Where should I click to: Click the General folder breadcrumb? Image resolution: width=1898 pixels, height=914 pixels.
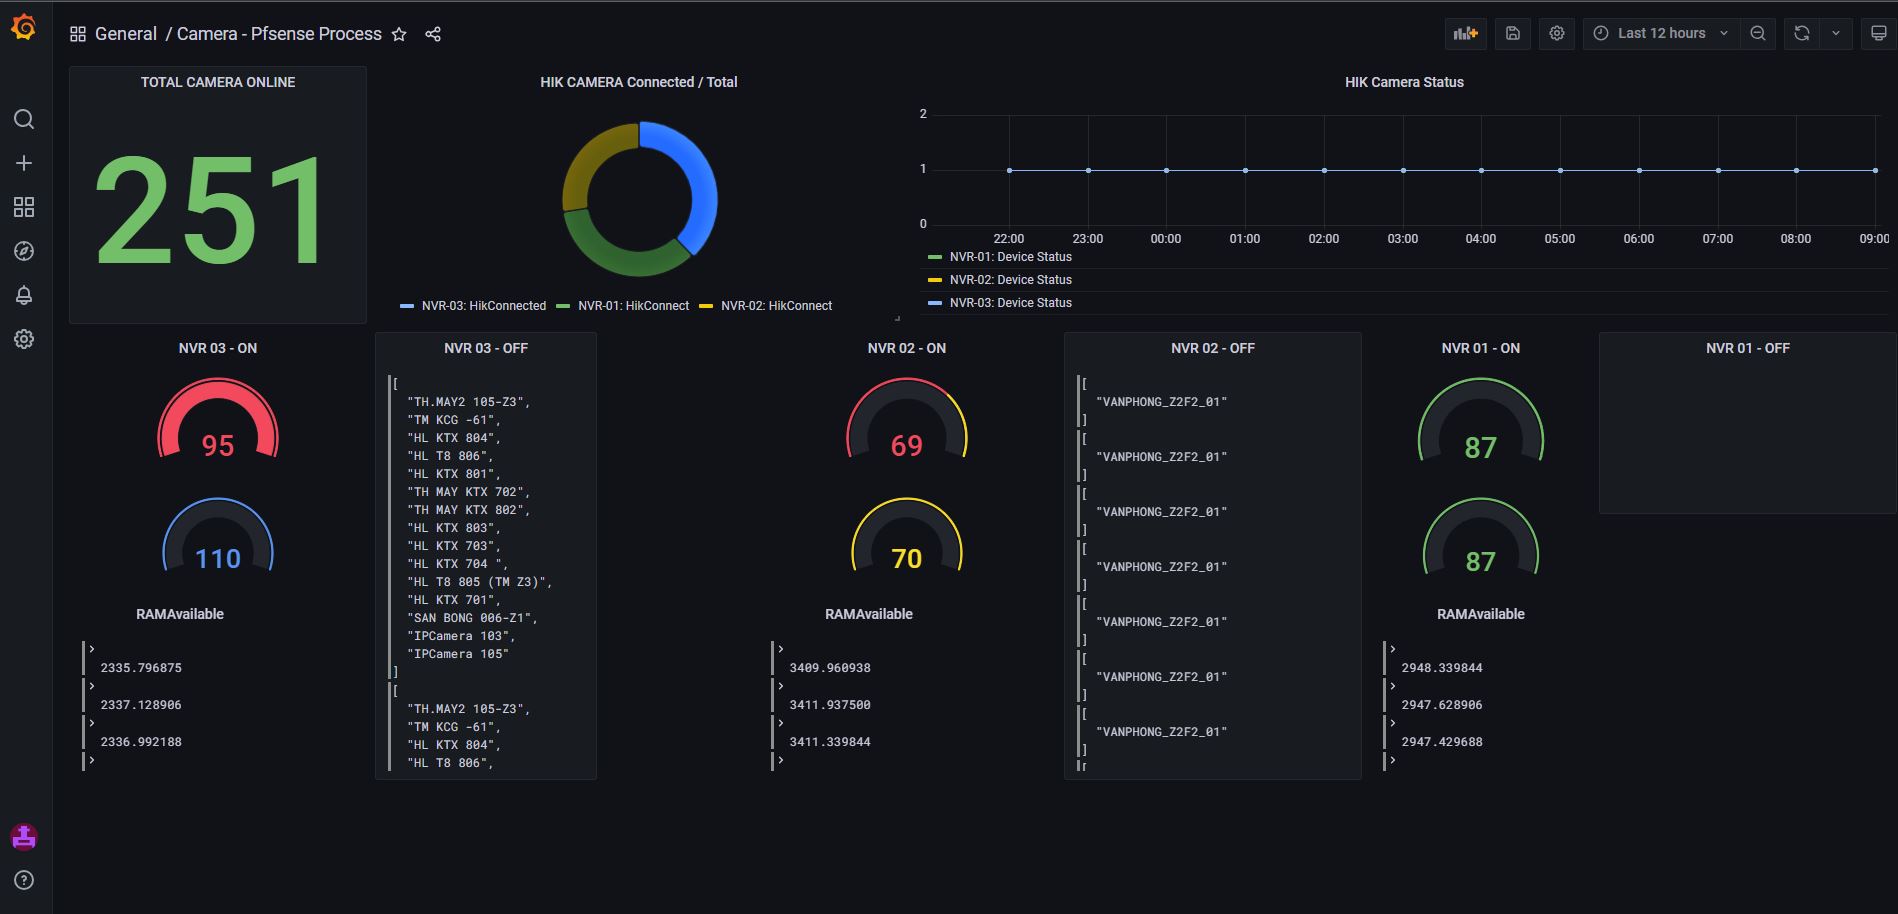pyautogui.click(x=125, y=34)
